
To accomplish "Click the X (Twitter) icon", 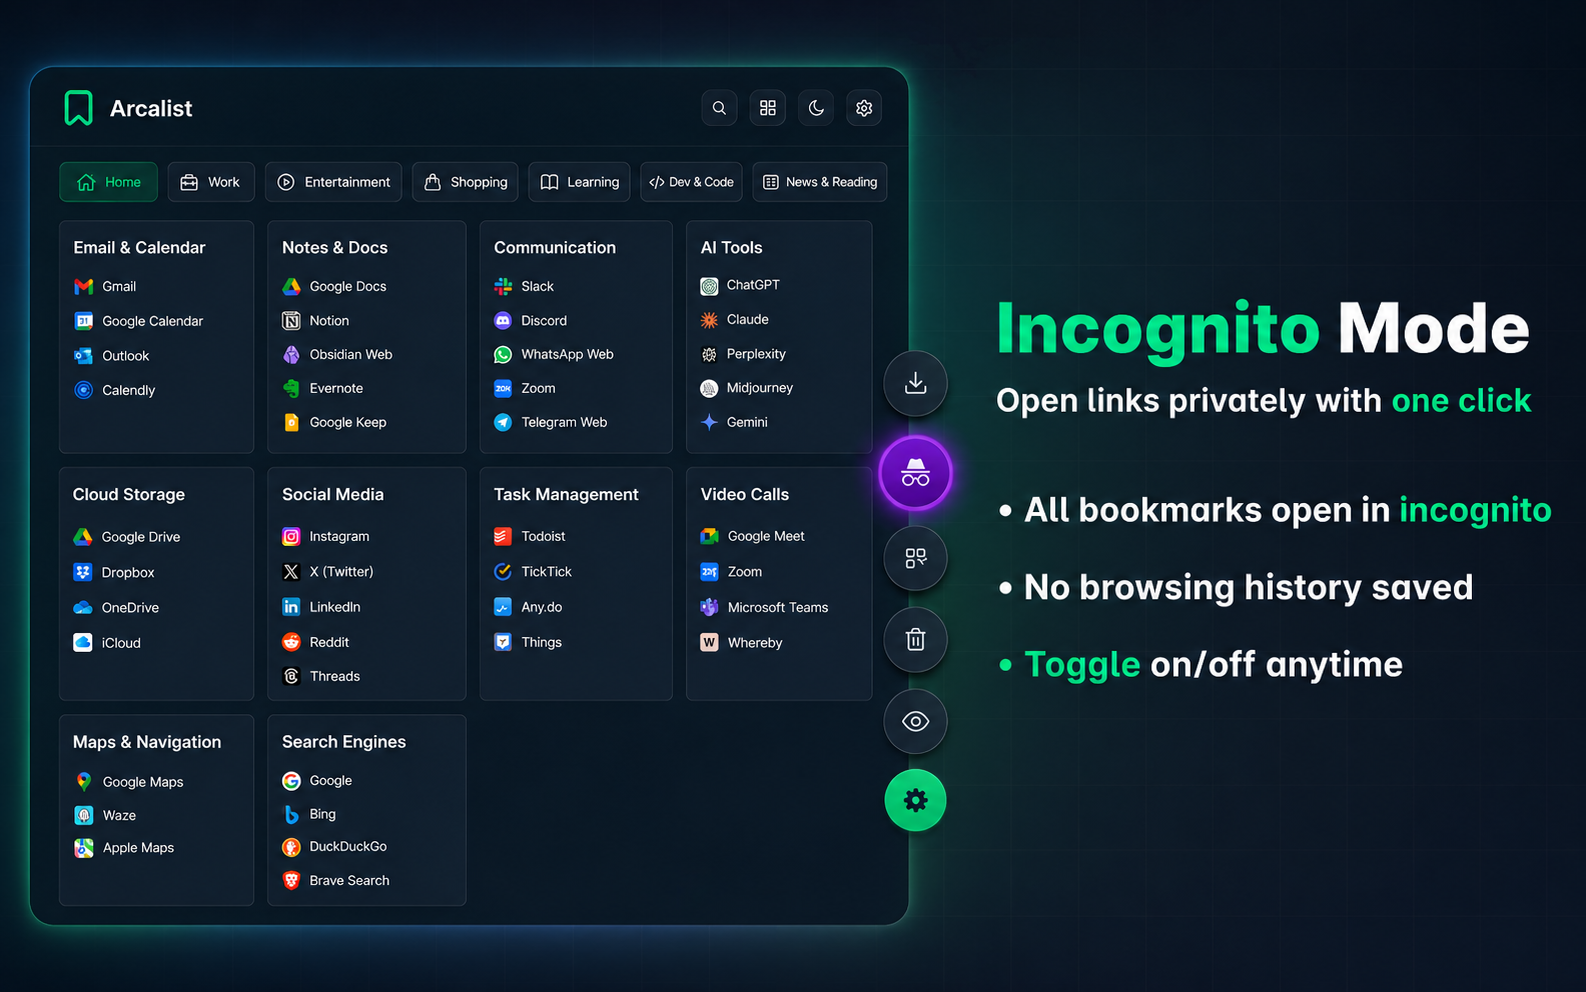I will (x=291, y=572).
